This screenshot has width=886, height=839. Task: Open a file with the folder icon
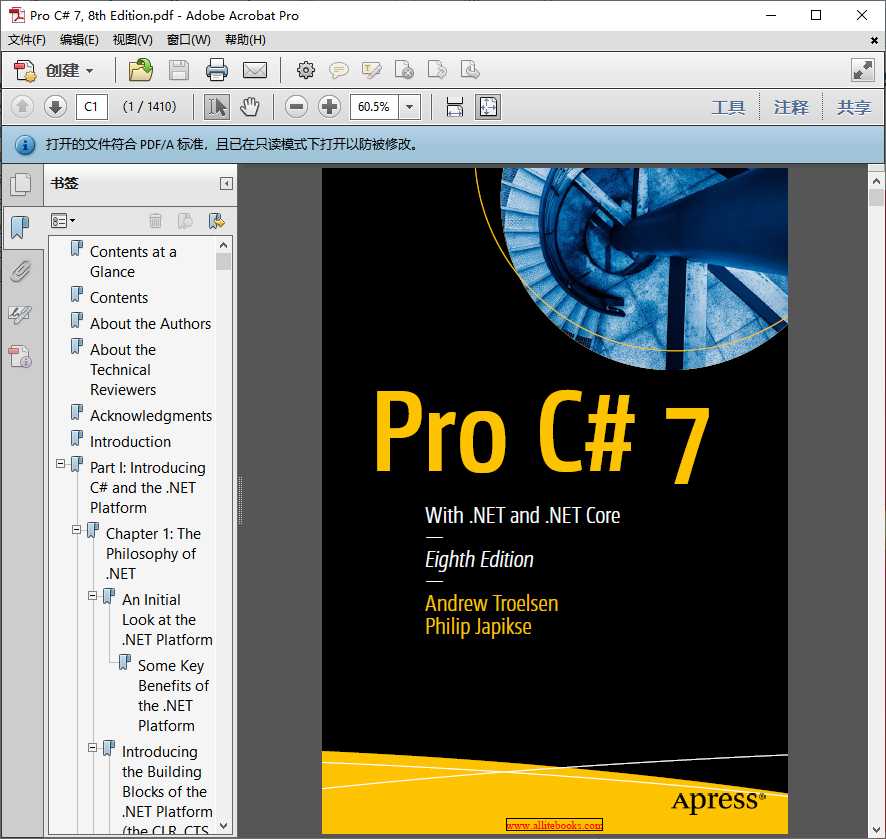pos(140,70)
